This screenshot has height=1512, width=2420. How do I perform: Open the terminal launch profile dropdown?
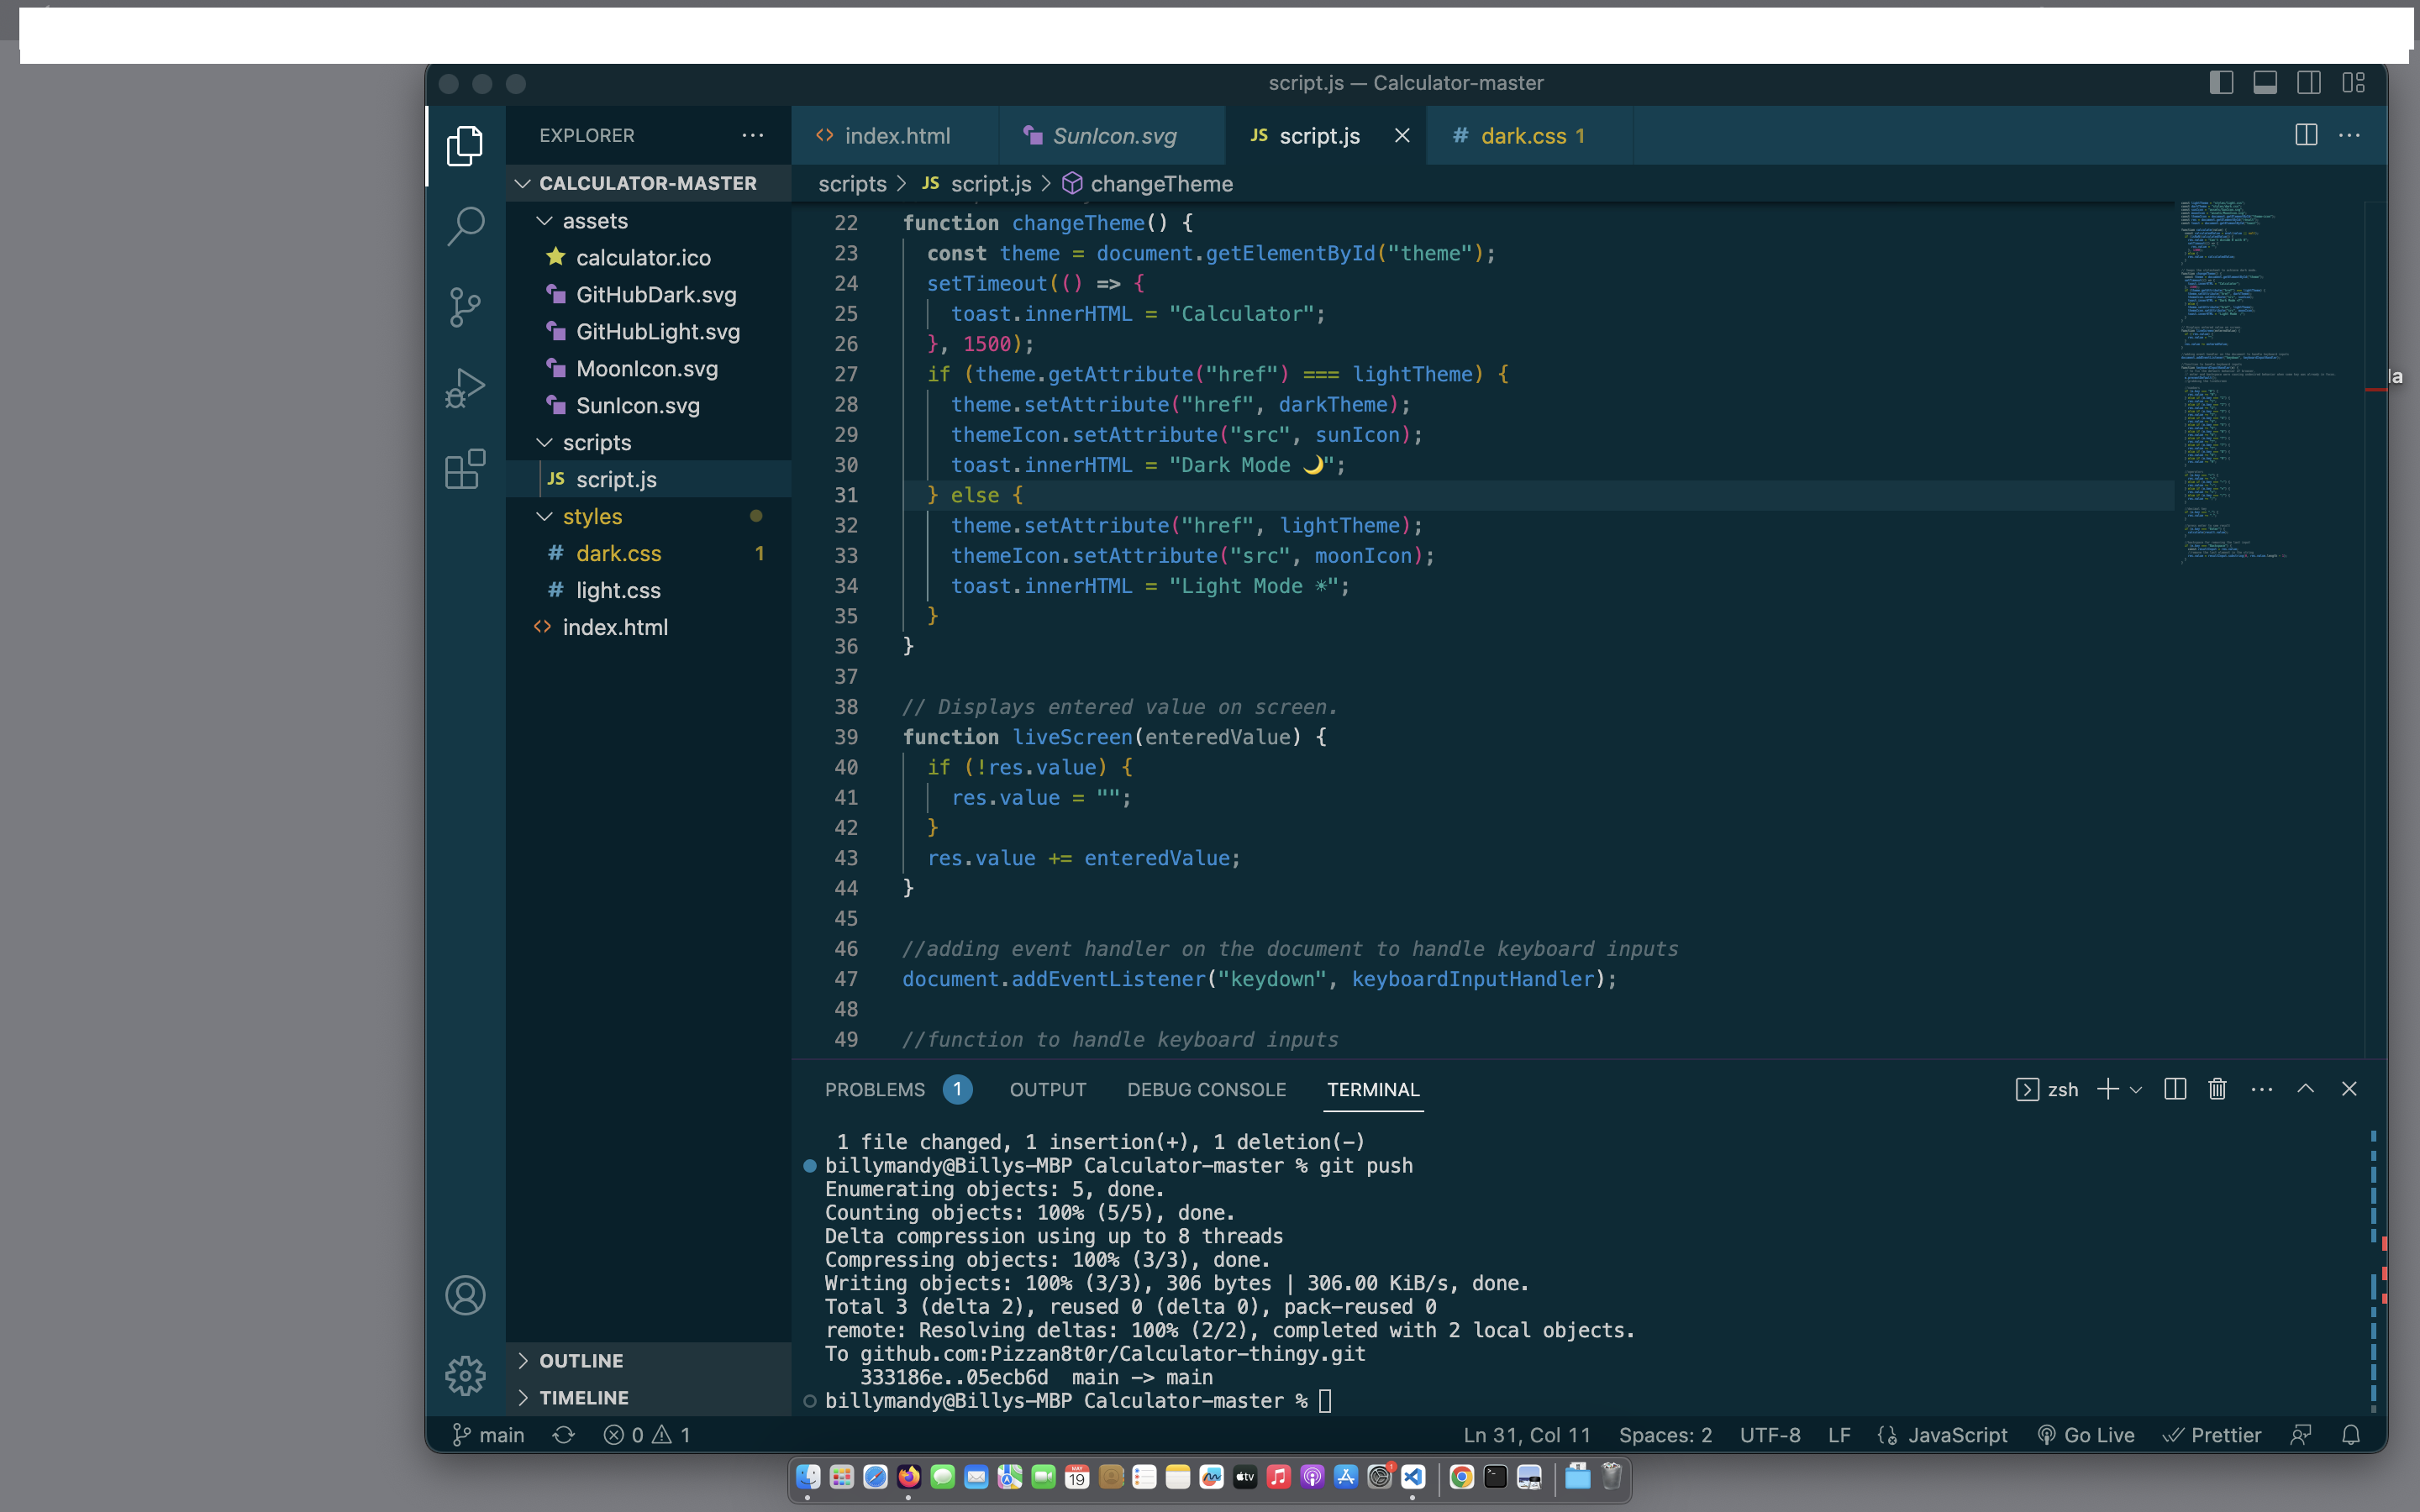pyautogui.click(x=2136, y=1089)
